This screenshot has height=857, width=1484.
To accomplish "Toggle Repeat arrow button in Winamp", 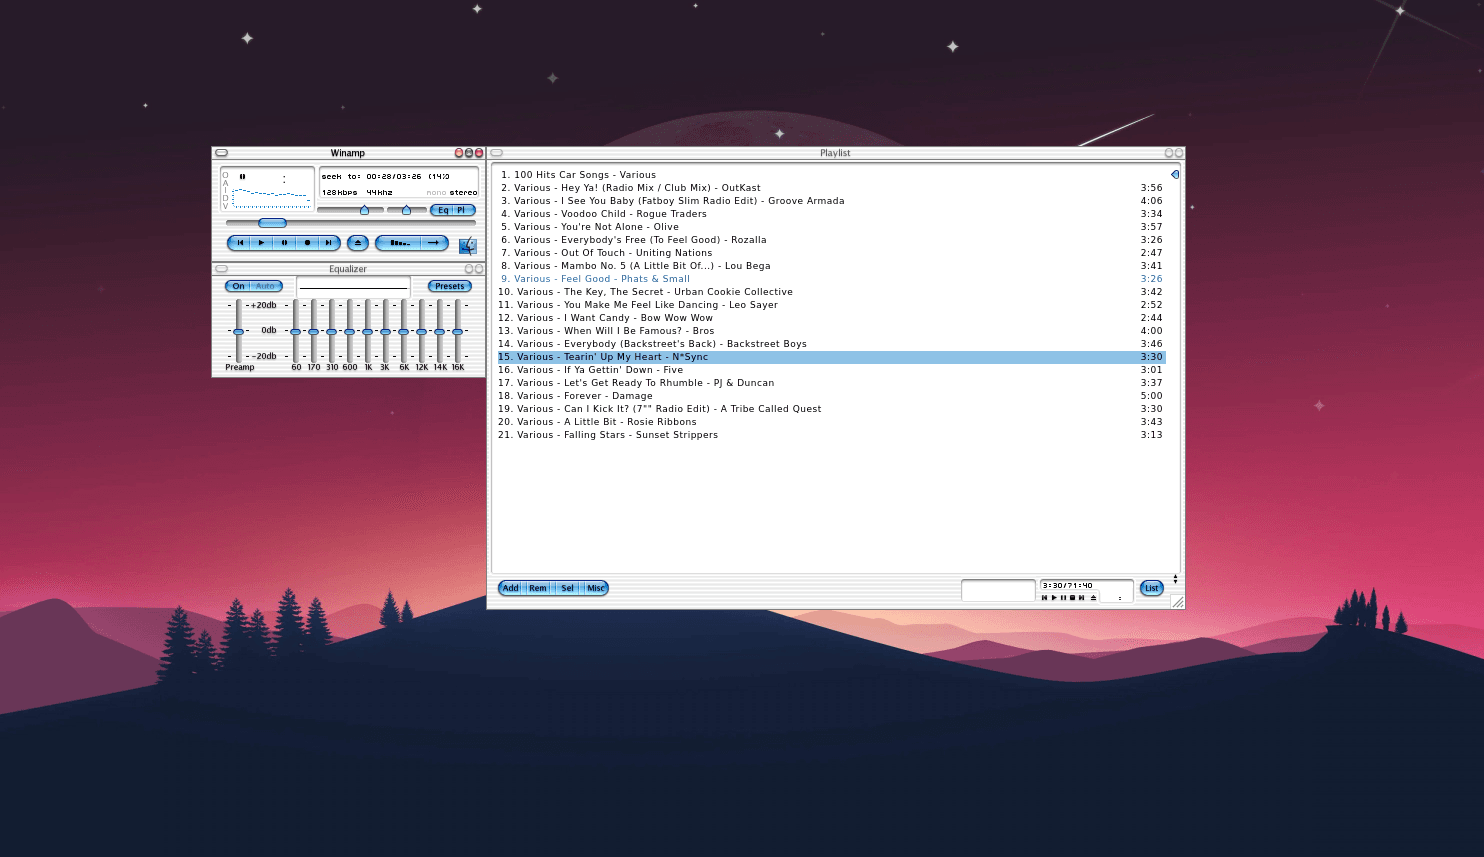I will 434,243.
